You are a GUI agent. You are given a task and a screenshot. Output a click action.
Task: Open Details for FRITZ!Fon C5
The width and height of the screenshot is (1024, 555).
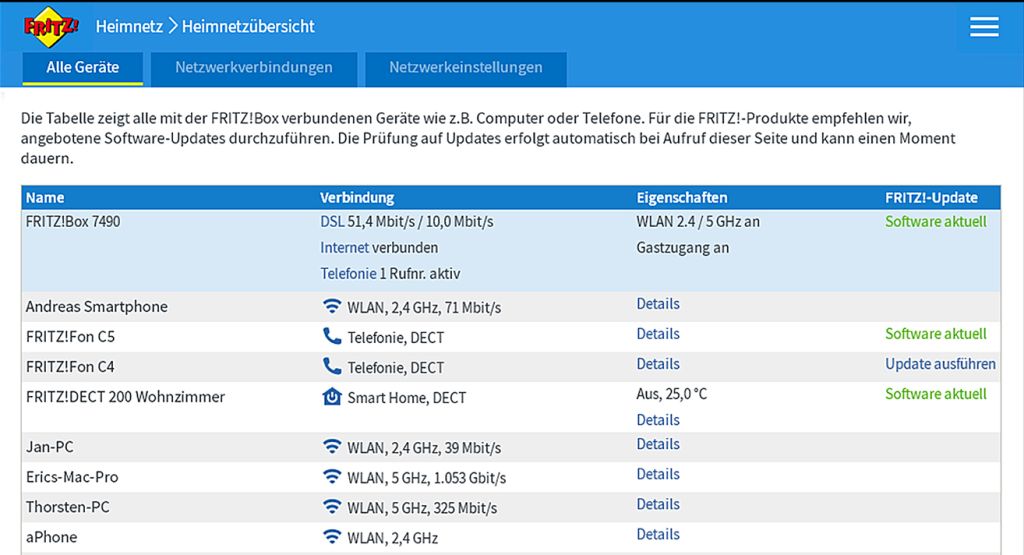[658, 334]
